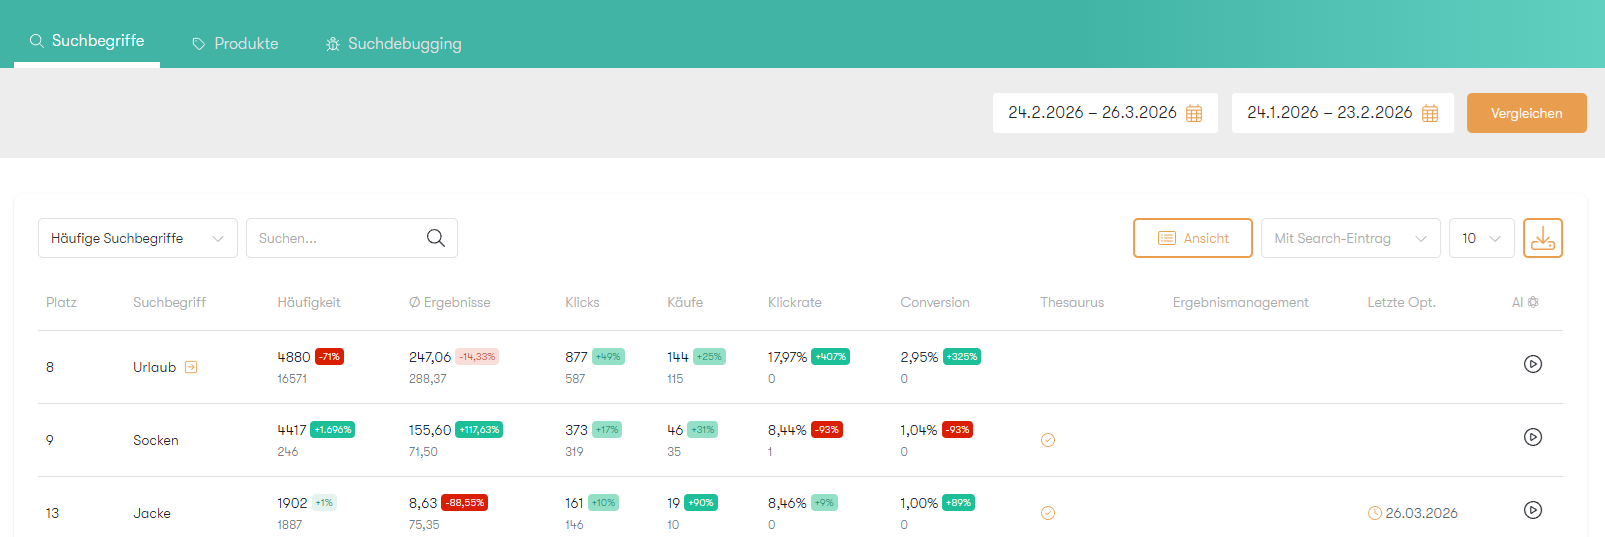This screenshot has width=1605, height=537.
Task: Open the Suchdebugging tab
Action: [394, 44]
